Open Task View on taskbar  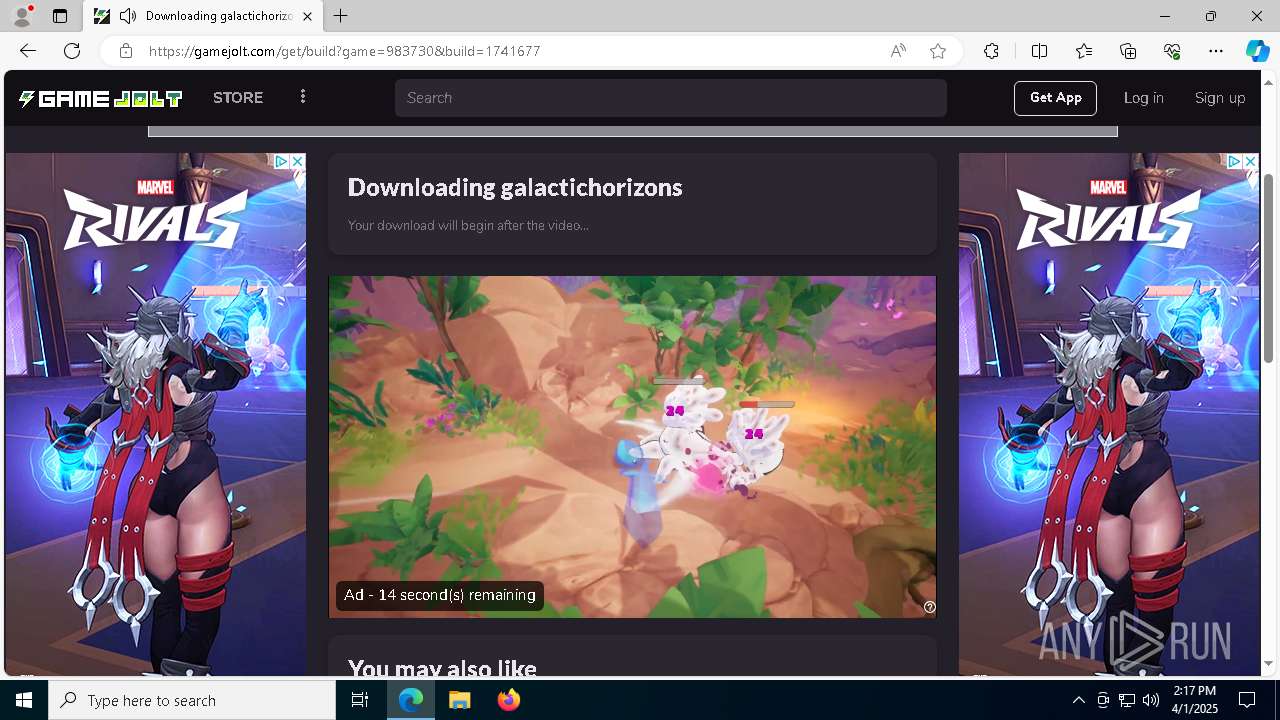[360, 700]
